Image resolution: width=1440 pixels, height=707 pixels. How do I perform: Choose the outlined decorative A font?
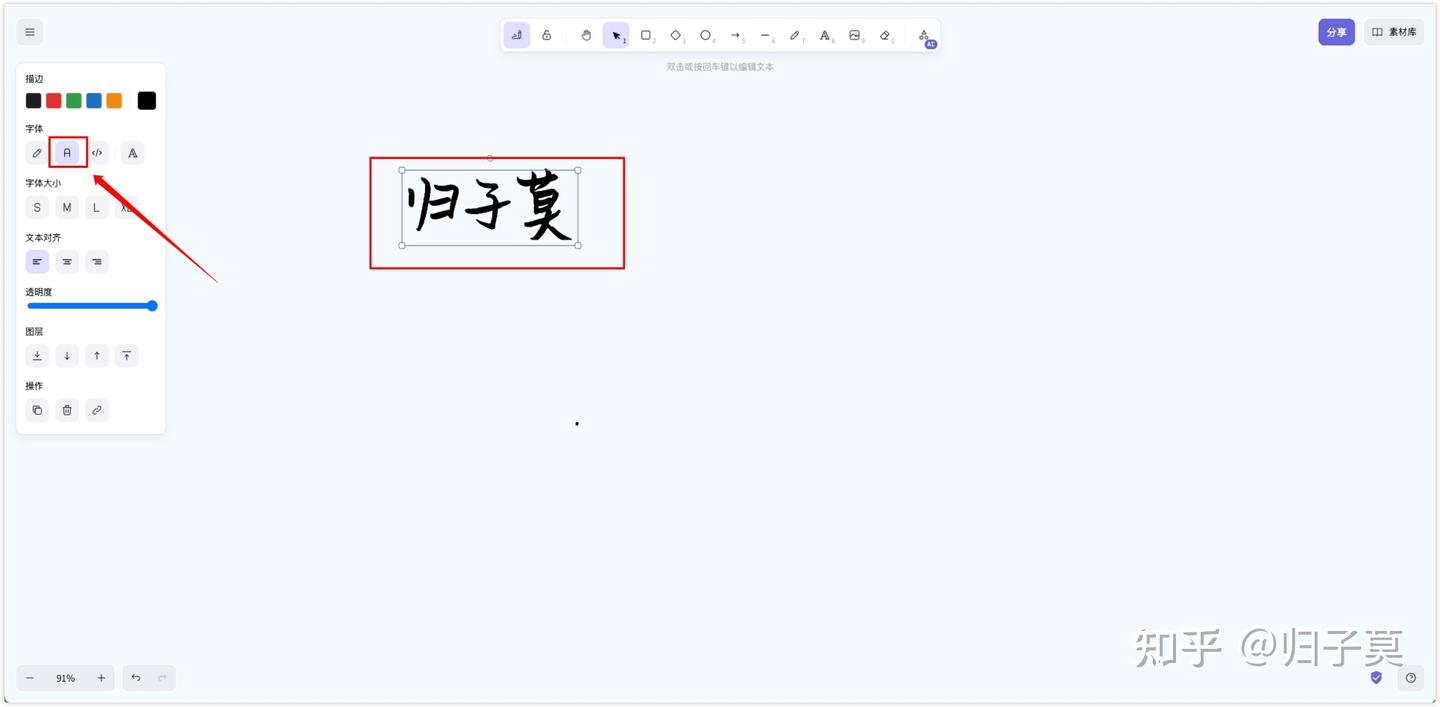click(x=132, y=153)
